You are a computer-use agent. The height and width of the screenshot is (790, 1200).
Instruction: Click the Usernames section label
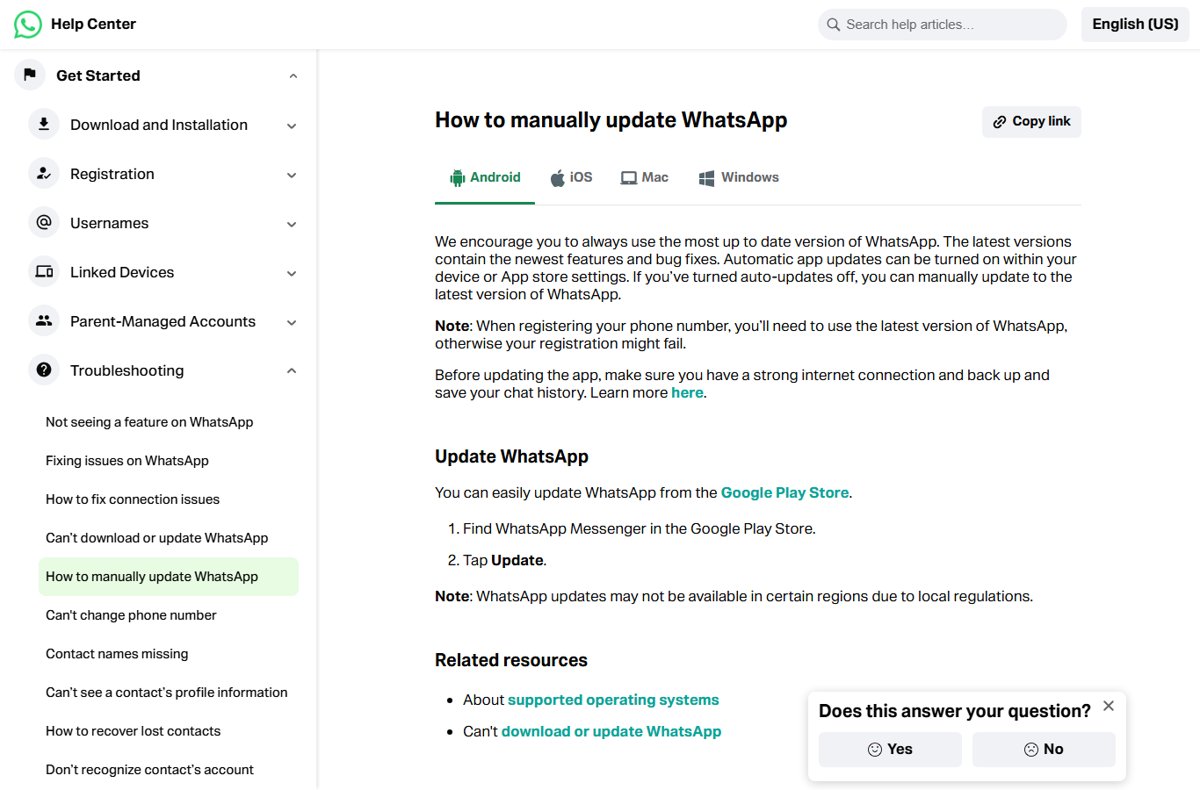109,222
